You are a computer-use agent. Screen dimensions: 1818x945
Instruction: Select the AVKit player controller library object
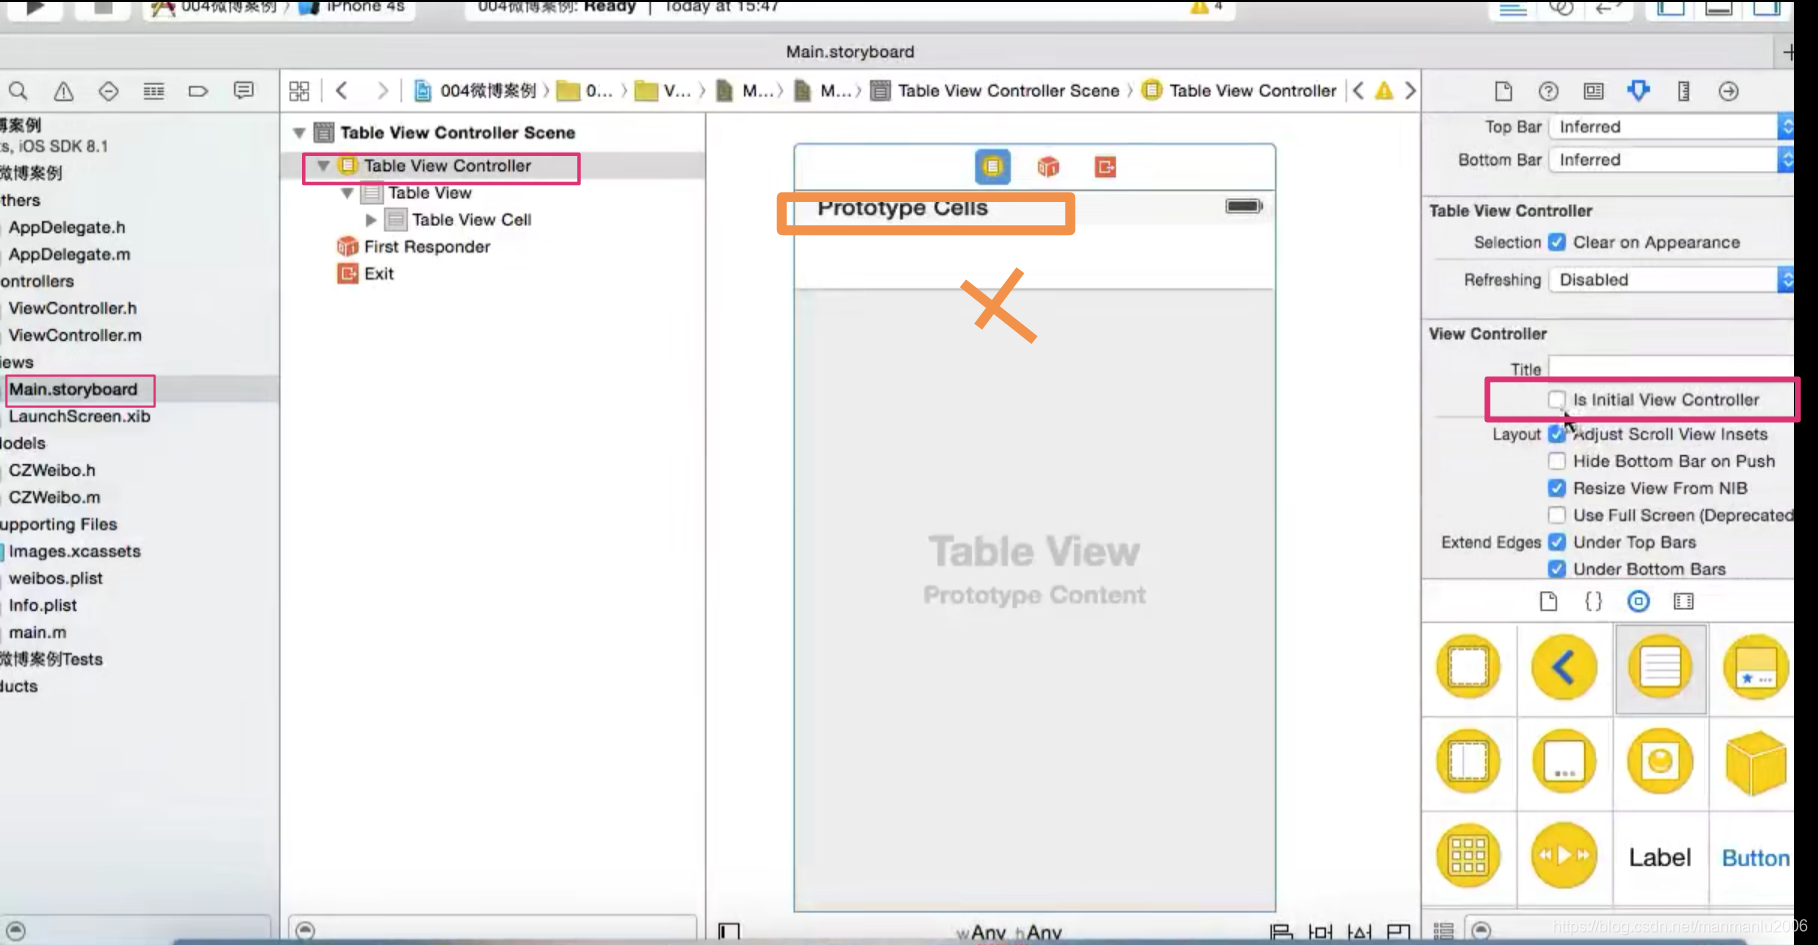point(1564,856)
